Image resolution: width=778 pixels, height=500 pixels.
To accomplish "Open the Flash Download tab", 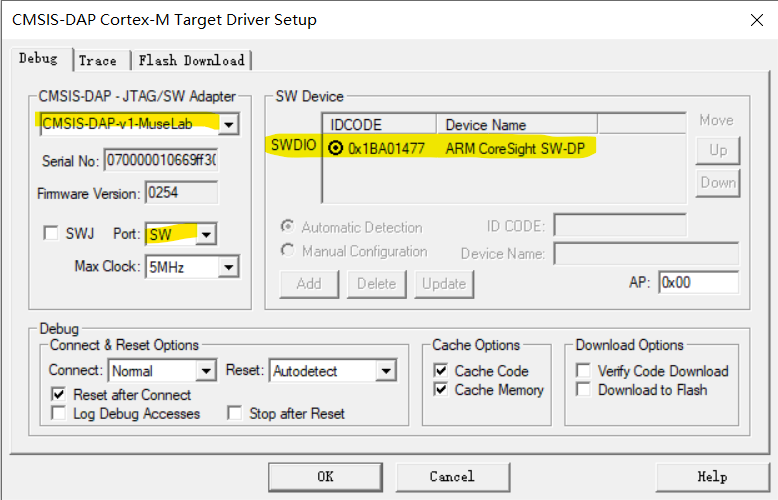I will pos(192,61).
